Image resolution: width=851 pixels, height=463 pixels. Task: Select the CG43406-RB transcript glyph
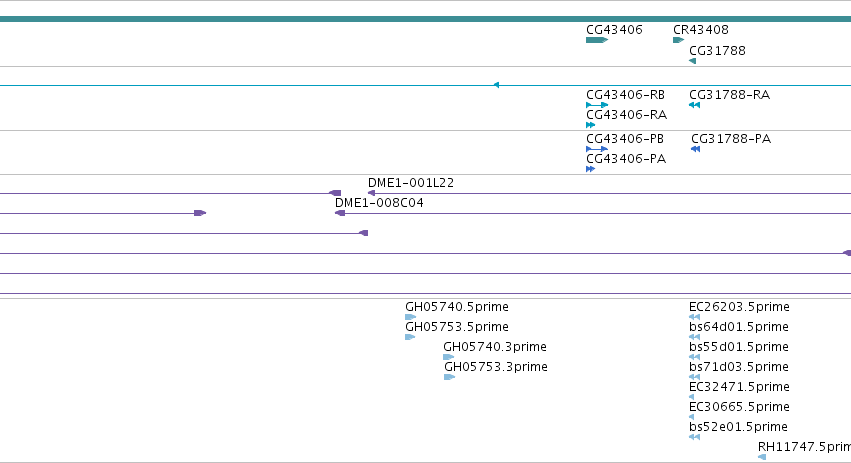(597, 105)
